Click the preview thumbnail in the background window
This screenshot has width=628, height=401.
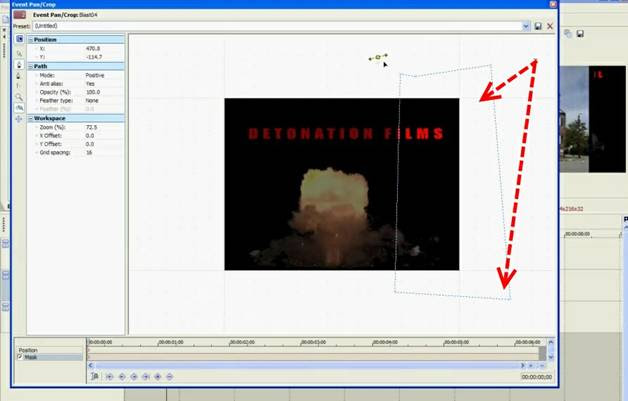(x=592, y=119)
